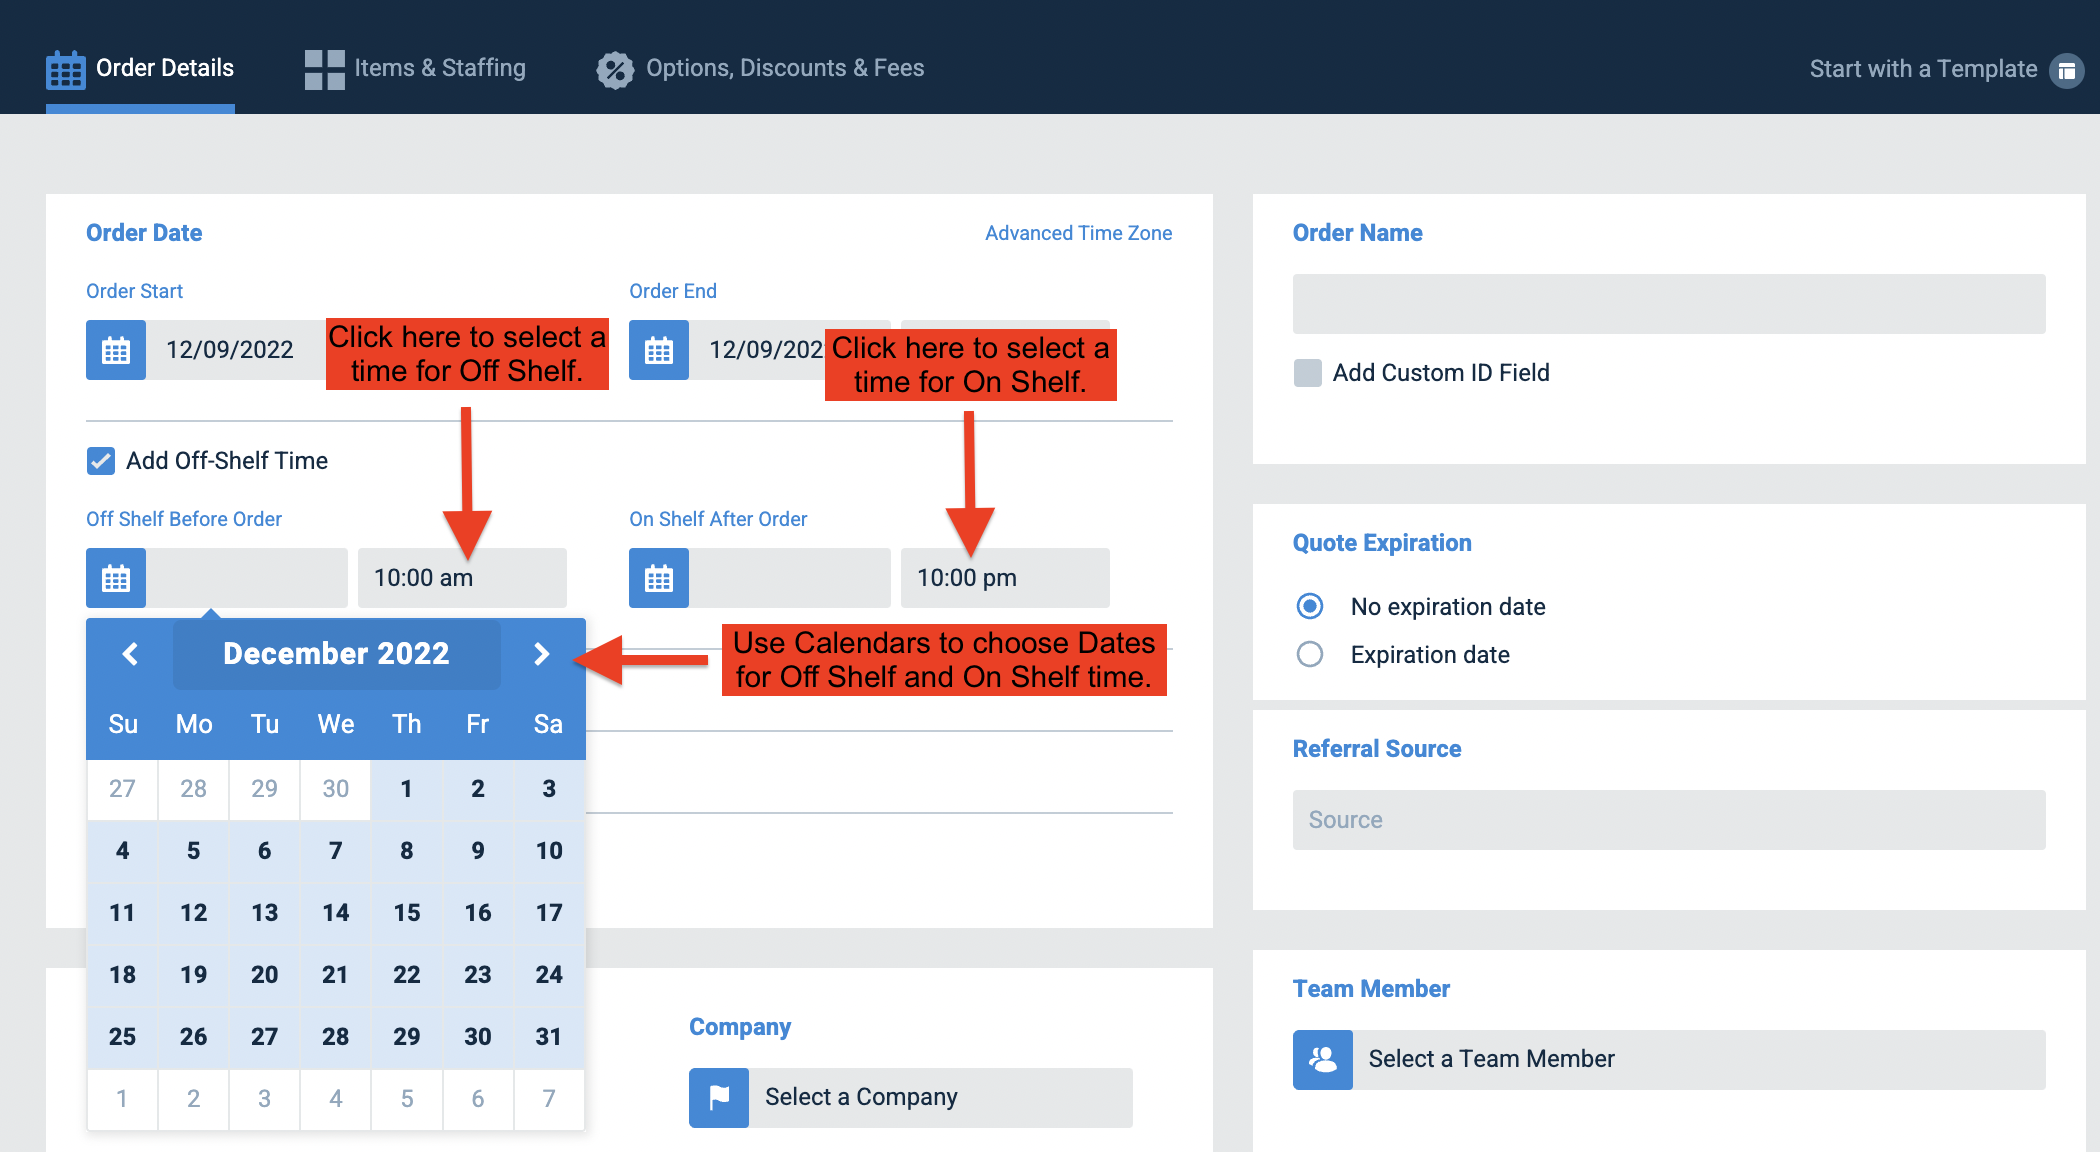Click the Order Name input field
Image resolution: width=2100 pixels, height=1152 pixels.
coord(1669,304)
